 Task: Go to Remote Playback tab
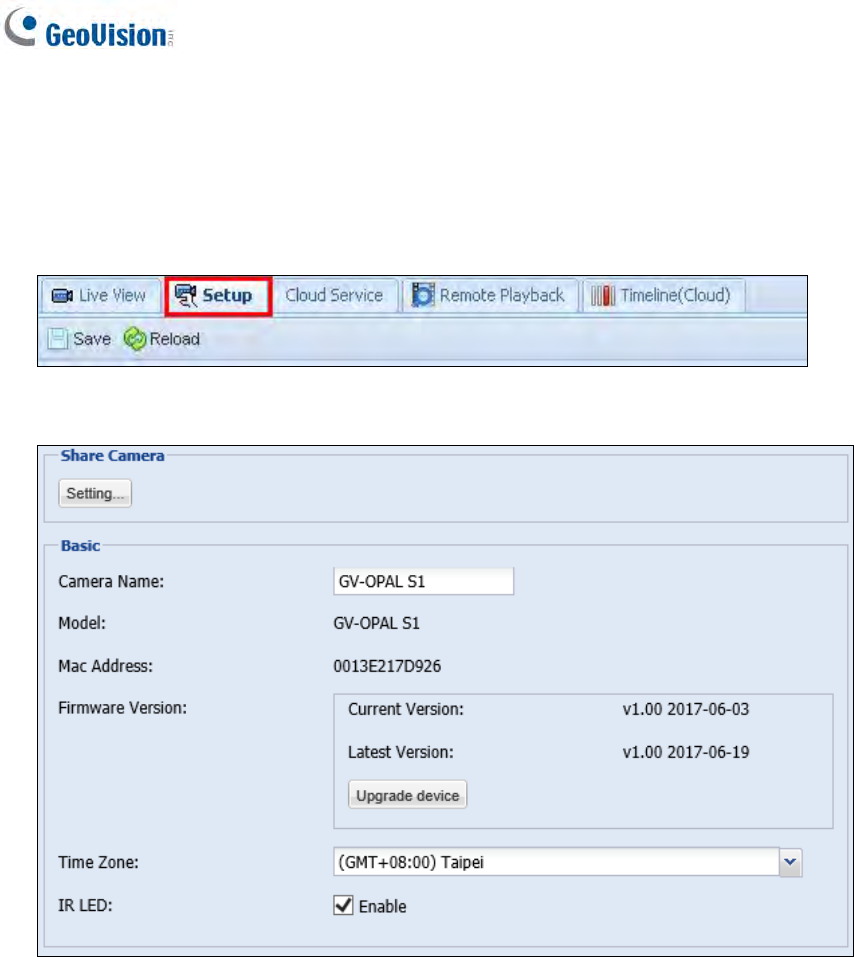[490, 296]
